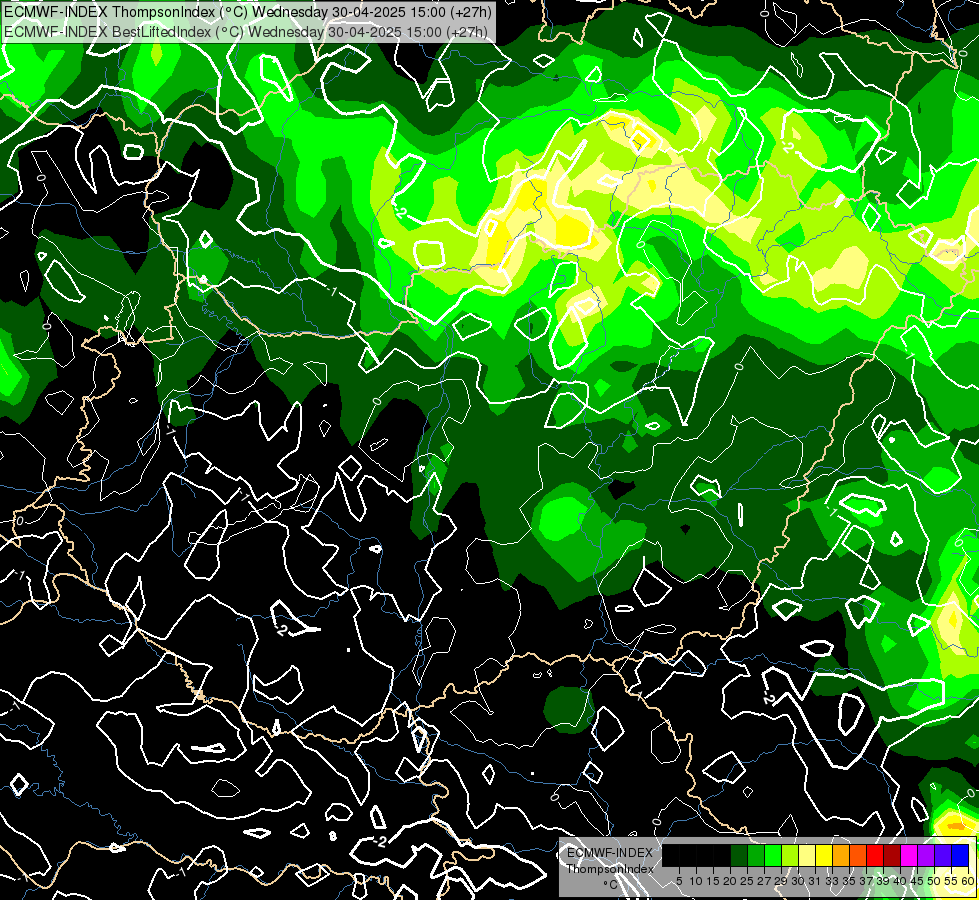Image resolution: width=979 pixels, height=900 pixels.
Task: Click the ThompsonIndex title line at top
Action: coord(248,11)
